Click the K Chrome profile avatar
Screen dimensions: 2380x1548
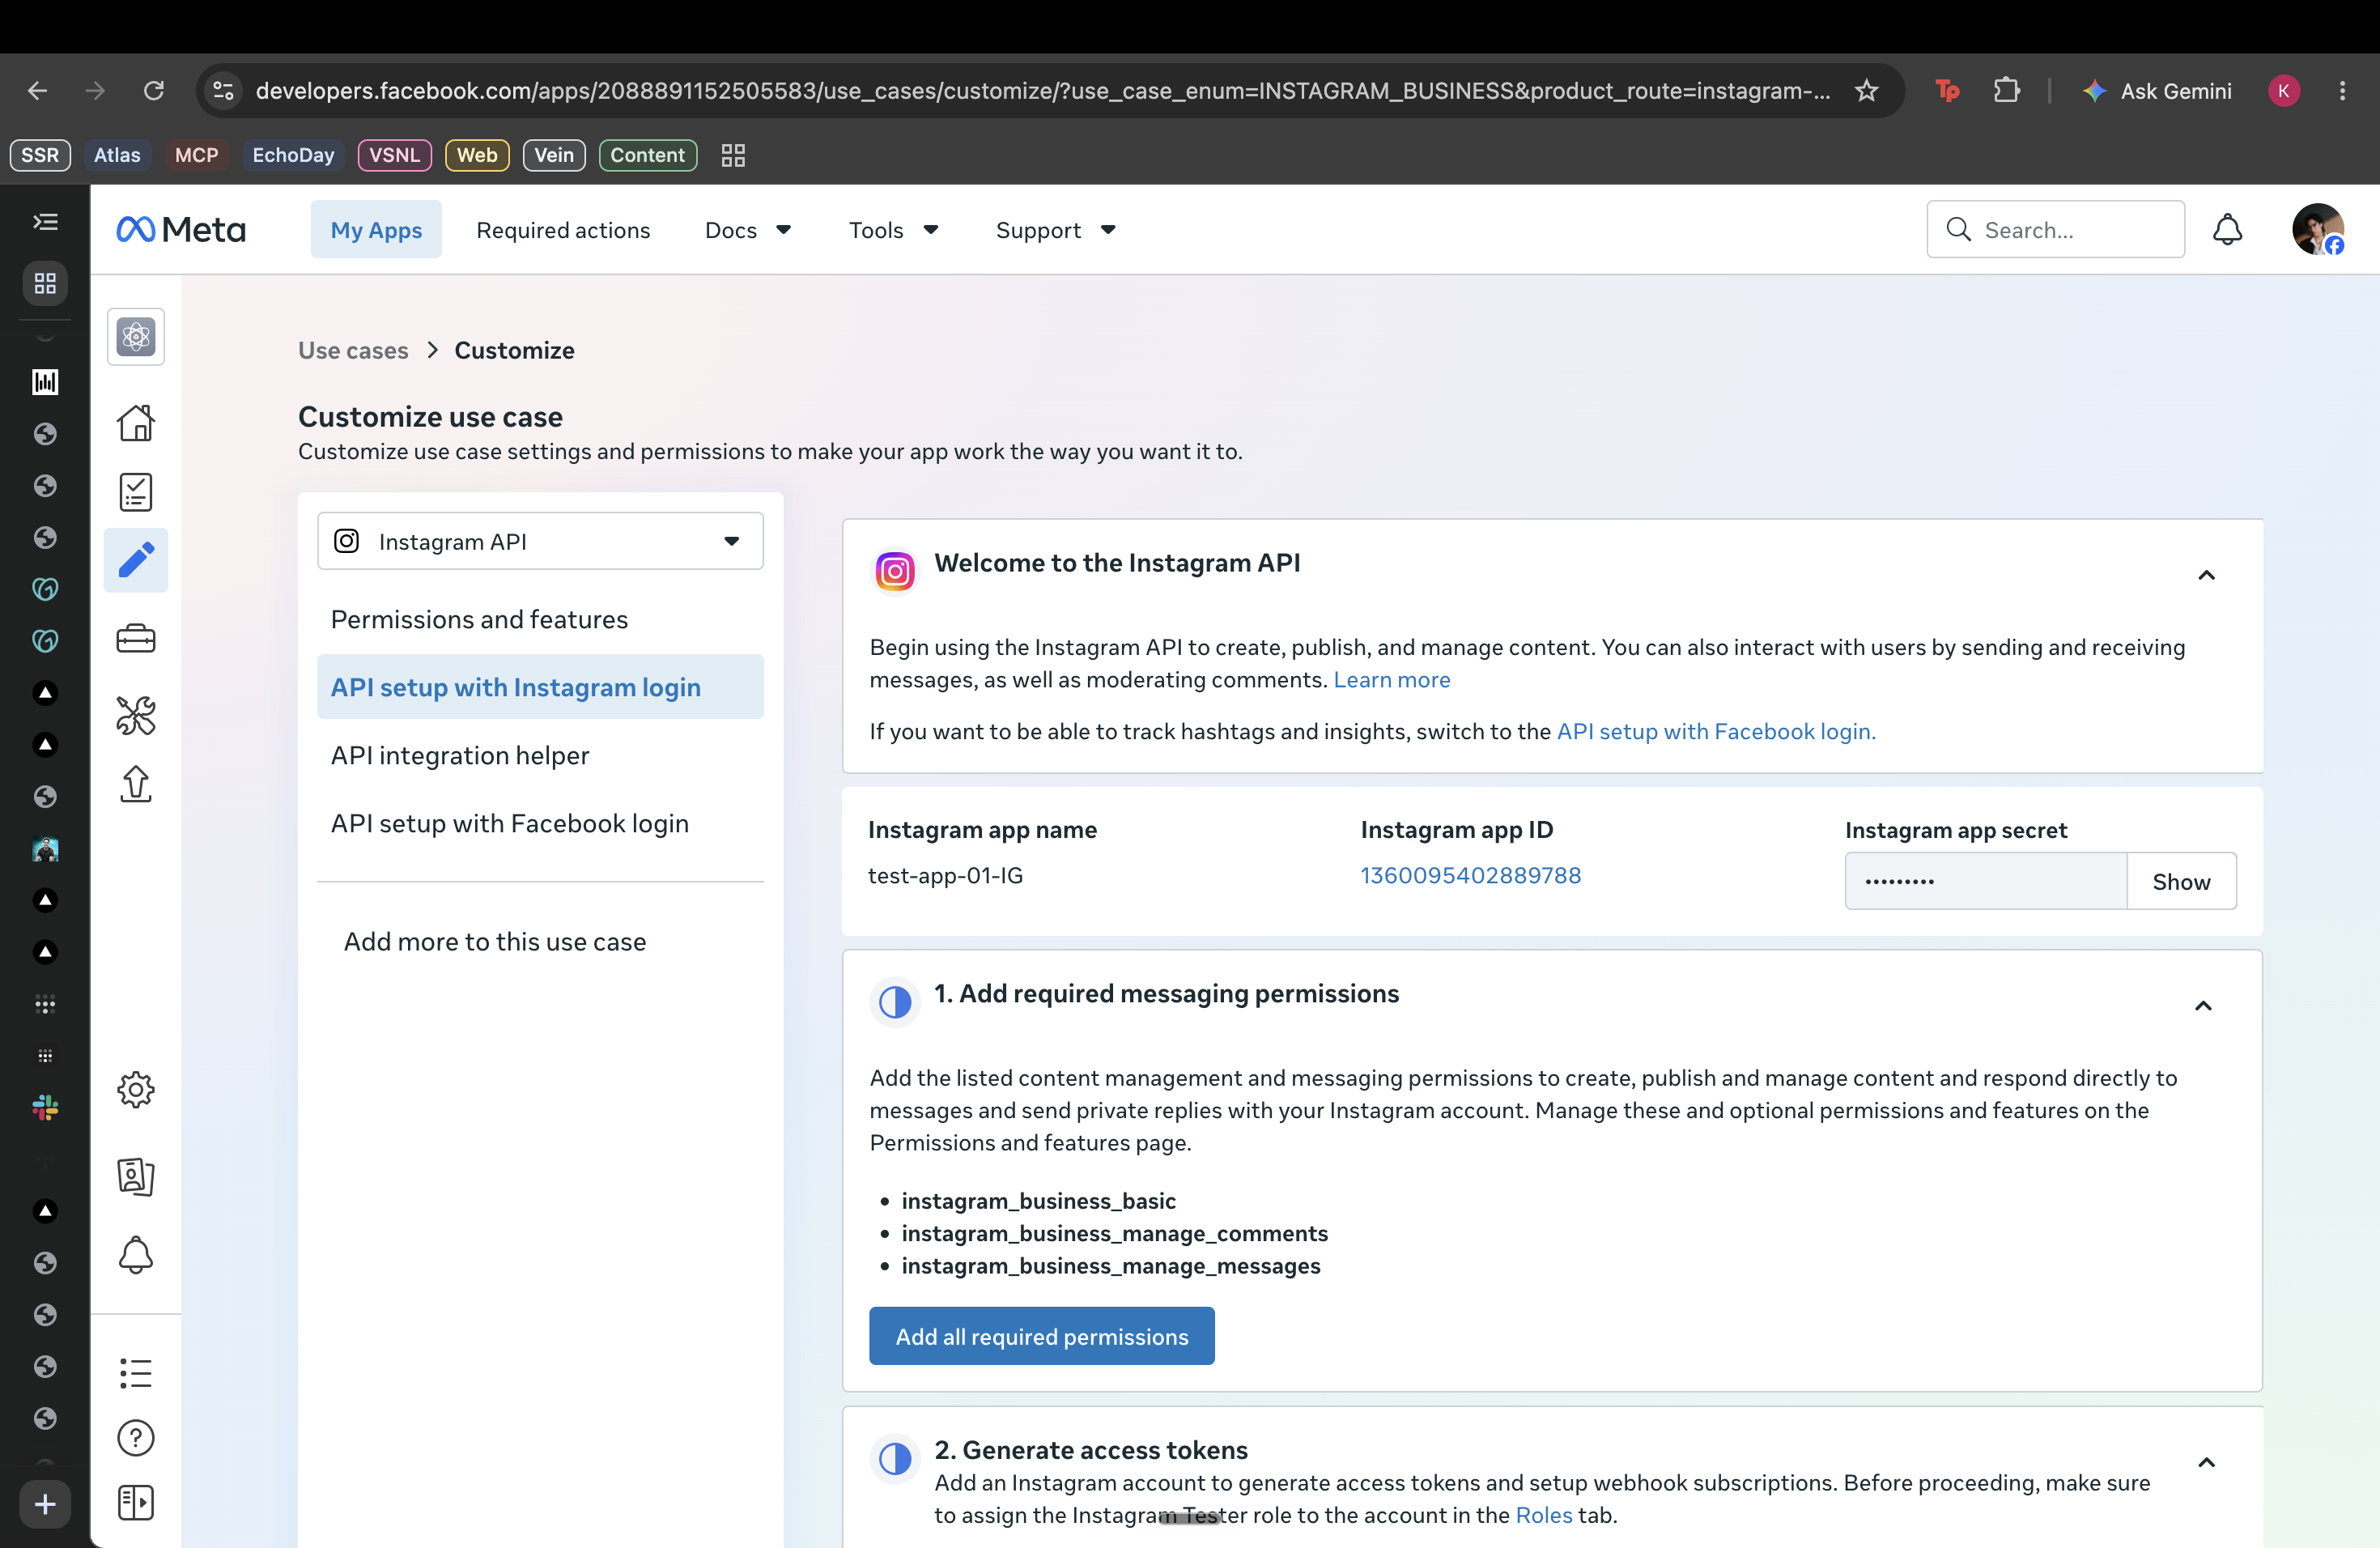point(2283,91)
